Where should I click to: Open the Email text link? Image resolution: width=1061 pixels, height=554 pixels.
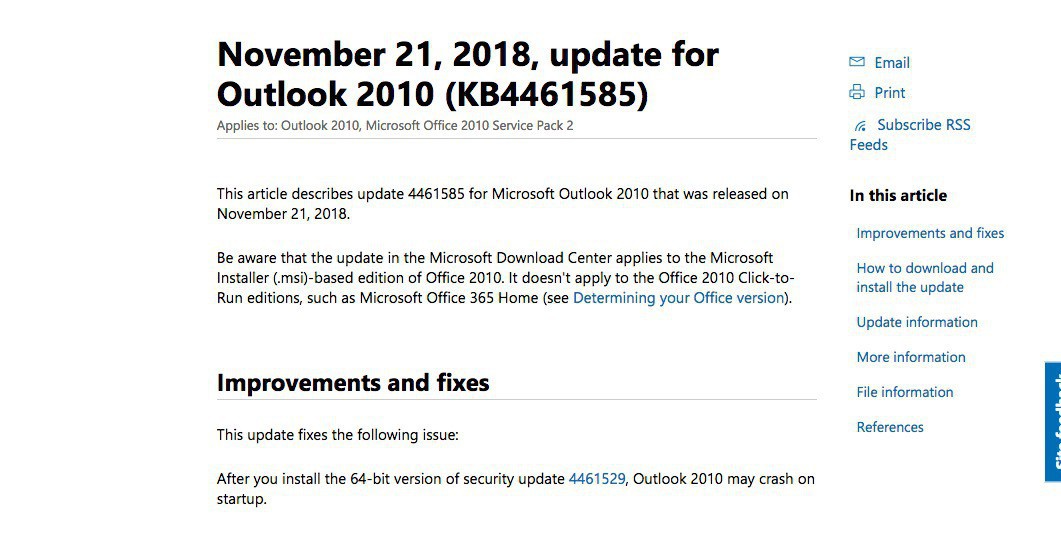892,63
